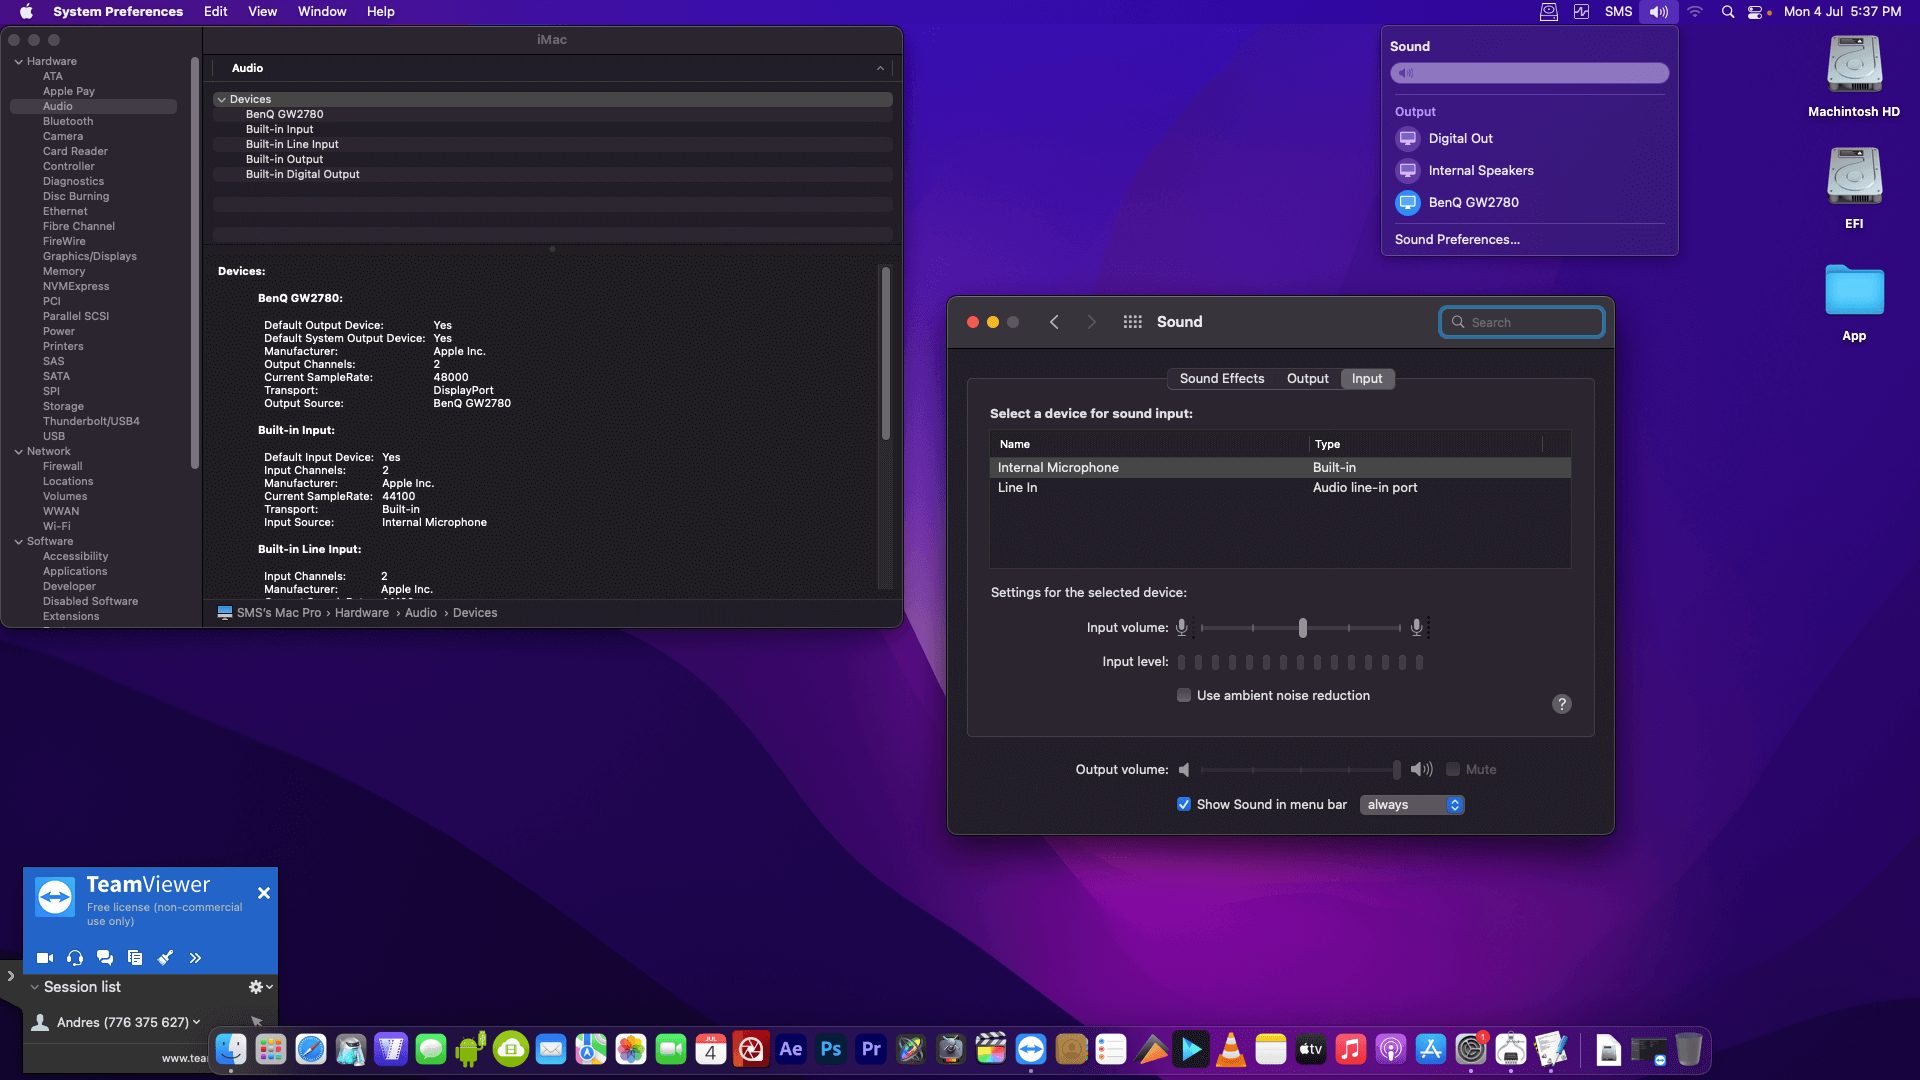Collapse the Audio header chevron
The height and width of the screenshot is (1080, 1920).
point(880,68)
